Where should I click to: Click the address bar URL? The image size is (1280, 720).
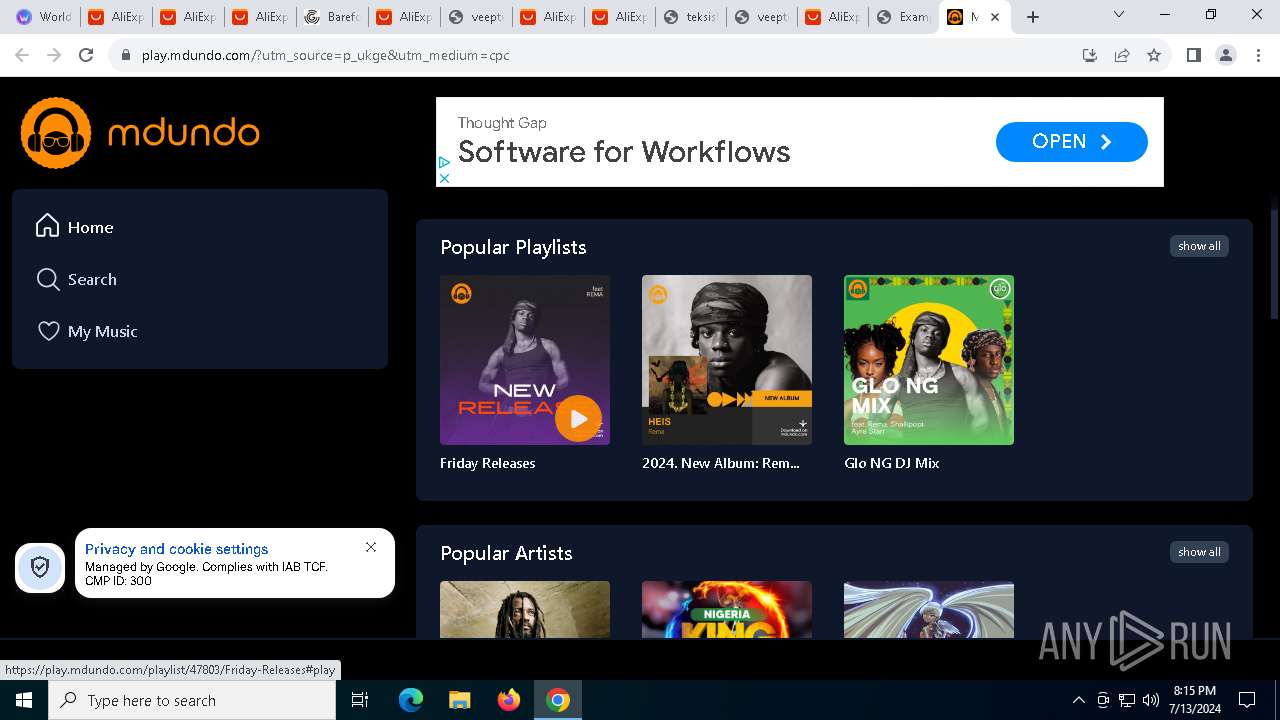click(x=326, y=55)
